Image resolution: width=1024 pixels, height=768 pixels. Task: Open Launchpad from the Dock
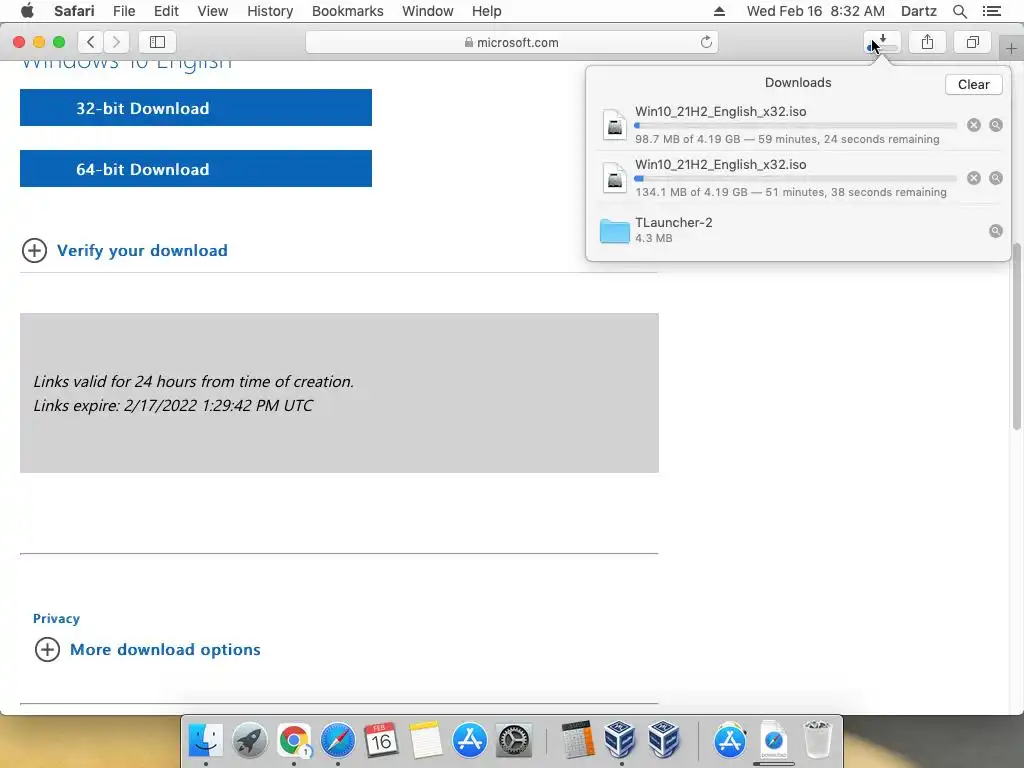click(x=249, y=741)
